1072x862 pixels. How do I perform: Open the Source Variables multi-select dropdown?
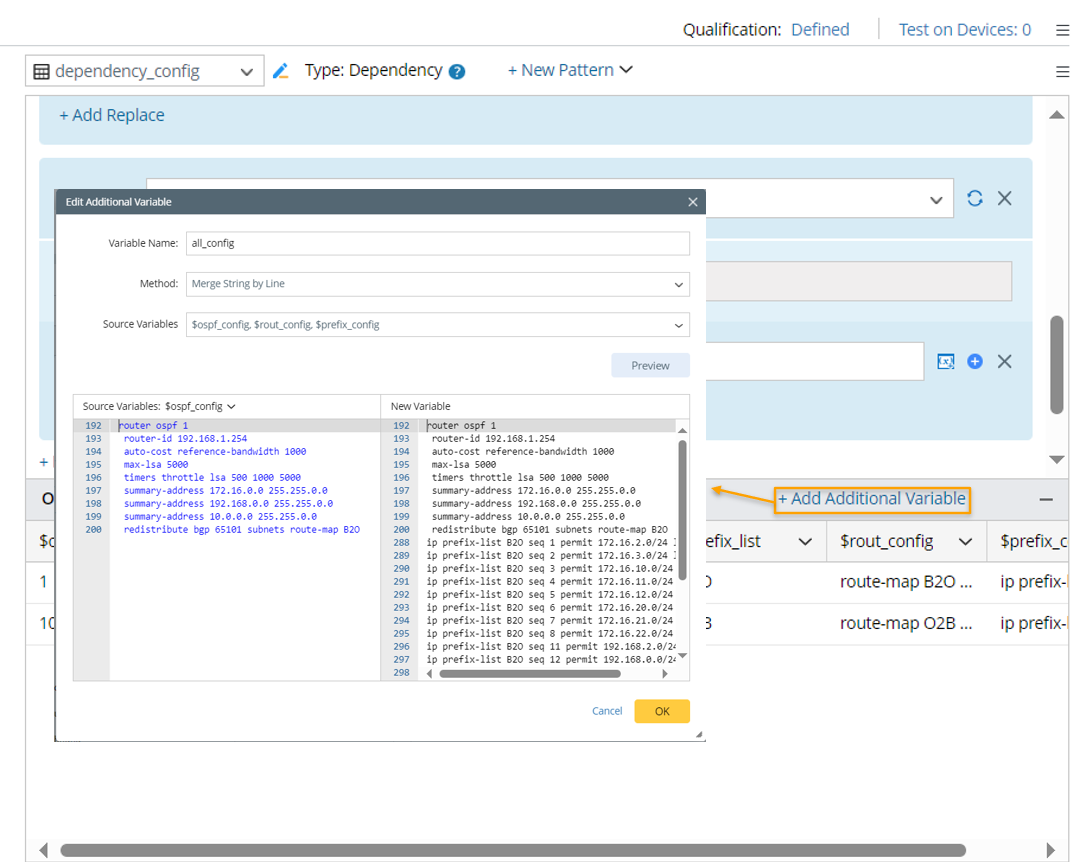pyautogui.click(x=438, y=324)
